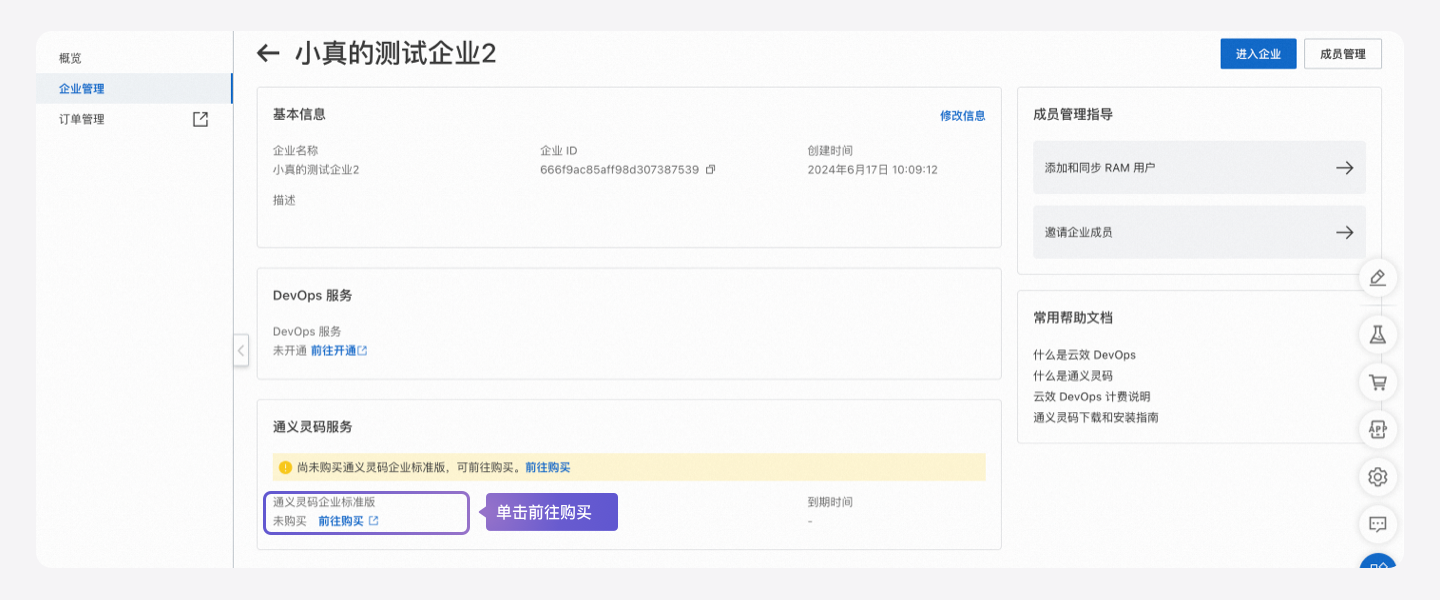Viewport: 1440px width, 600px height.
Task: Click 前往开通 under DevOps 服务
Action: [333, 351]
